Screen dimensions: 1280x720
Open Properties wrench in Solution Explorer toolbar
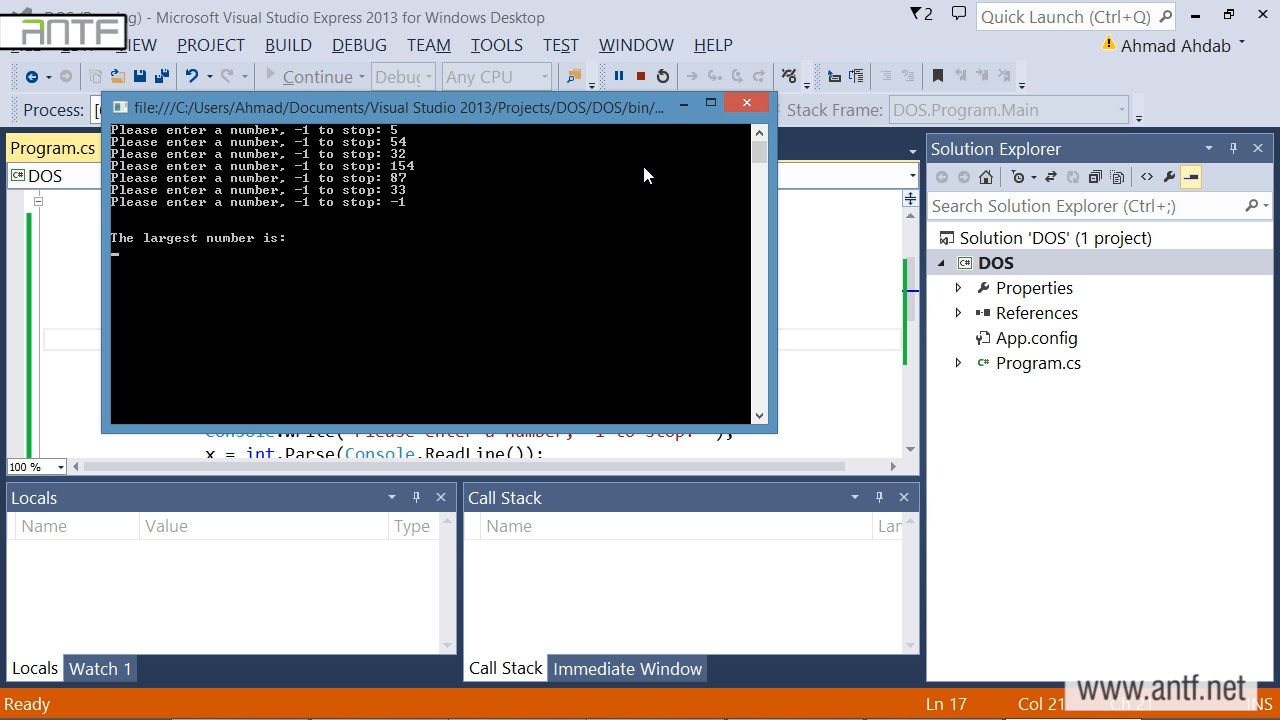(x=1168, y=177)
